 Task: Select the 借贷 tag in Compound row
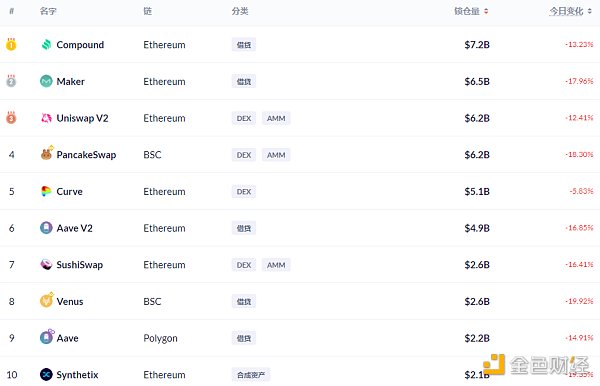(x=244, y=45)
